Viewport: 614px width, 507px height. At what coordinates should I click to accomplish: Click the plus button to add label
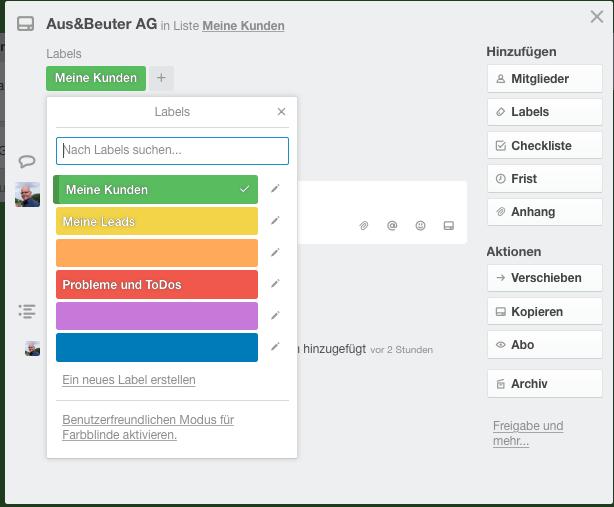[x=162, y=78]
